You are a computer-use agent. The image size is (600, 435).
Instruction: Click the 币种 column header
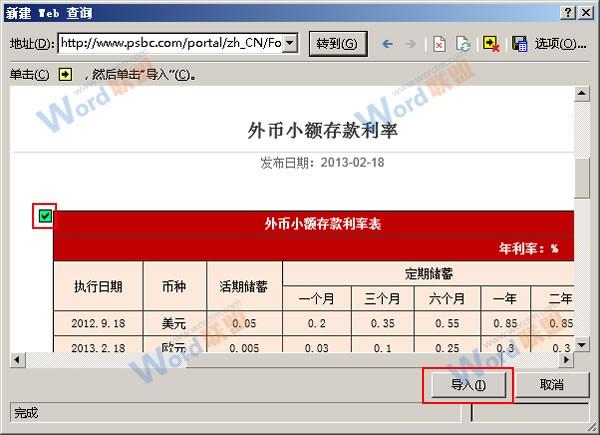pyautogui.click(x=174, y=286)
